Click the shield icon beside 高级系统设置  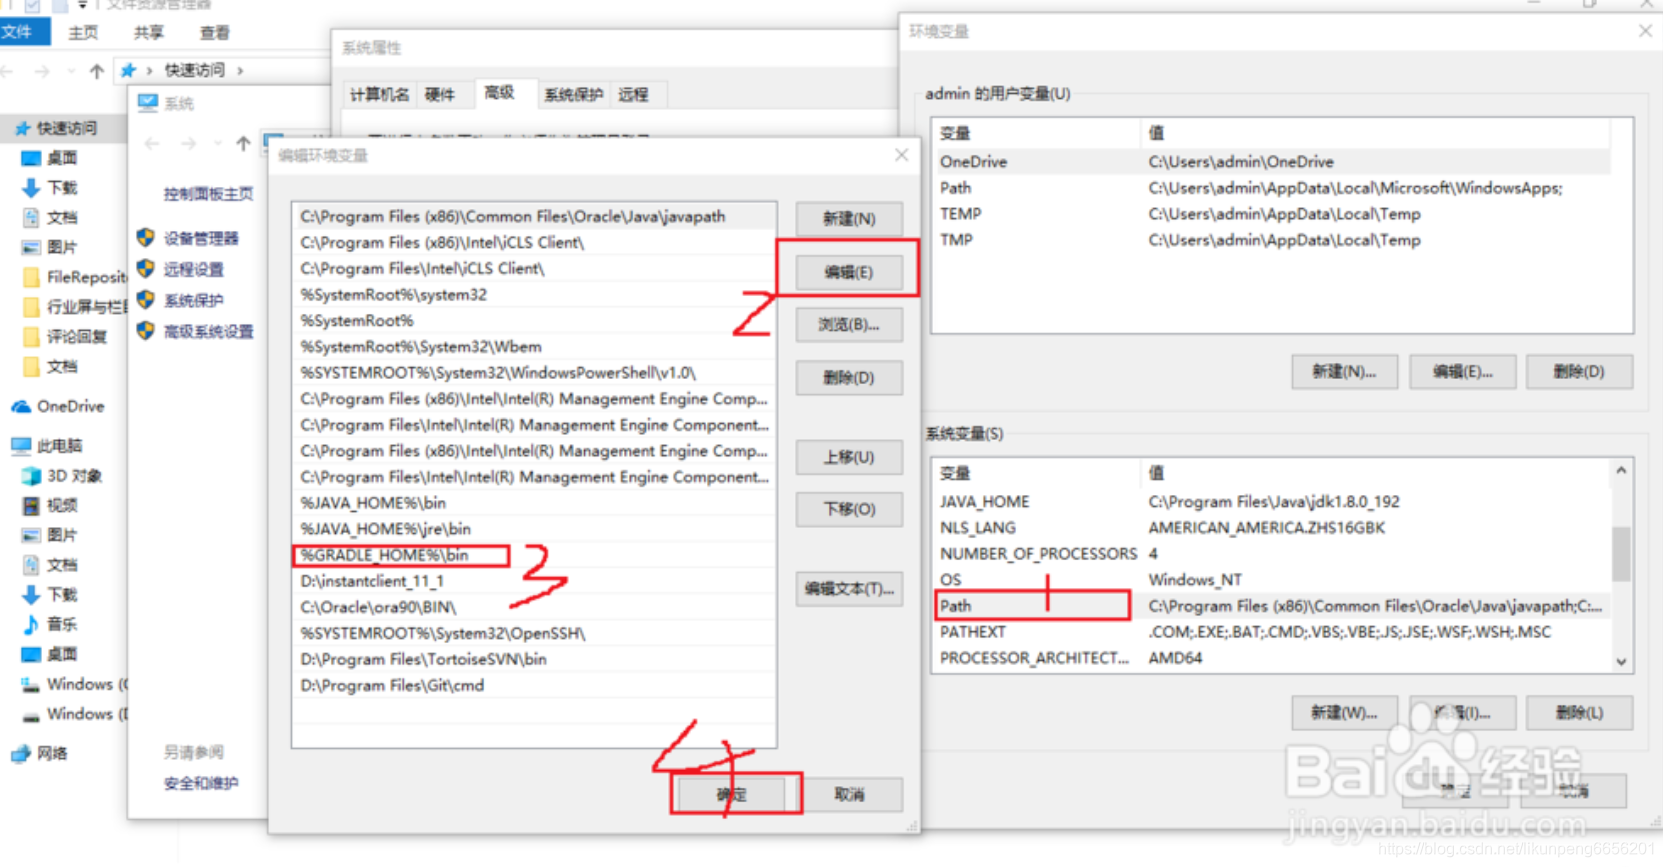(x=146, y=331)
